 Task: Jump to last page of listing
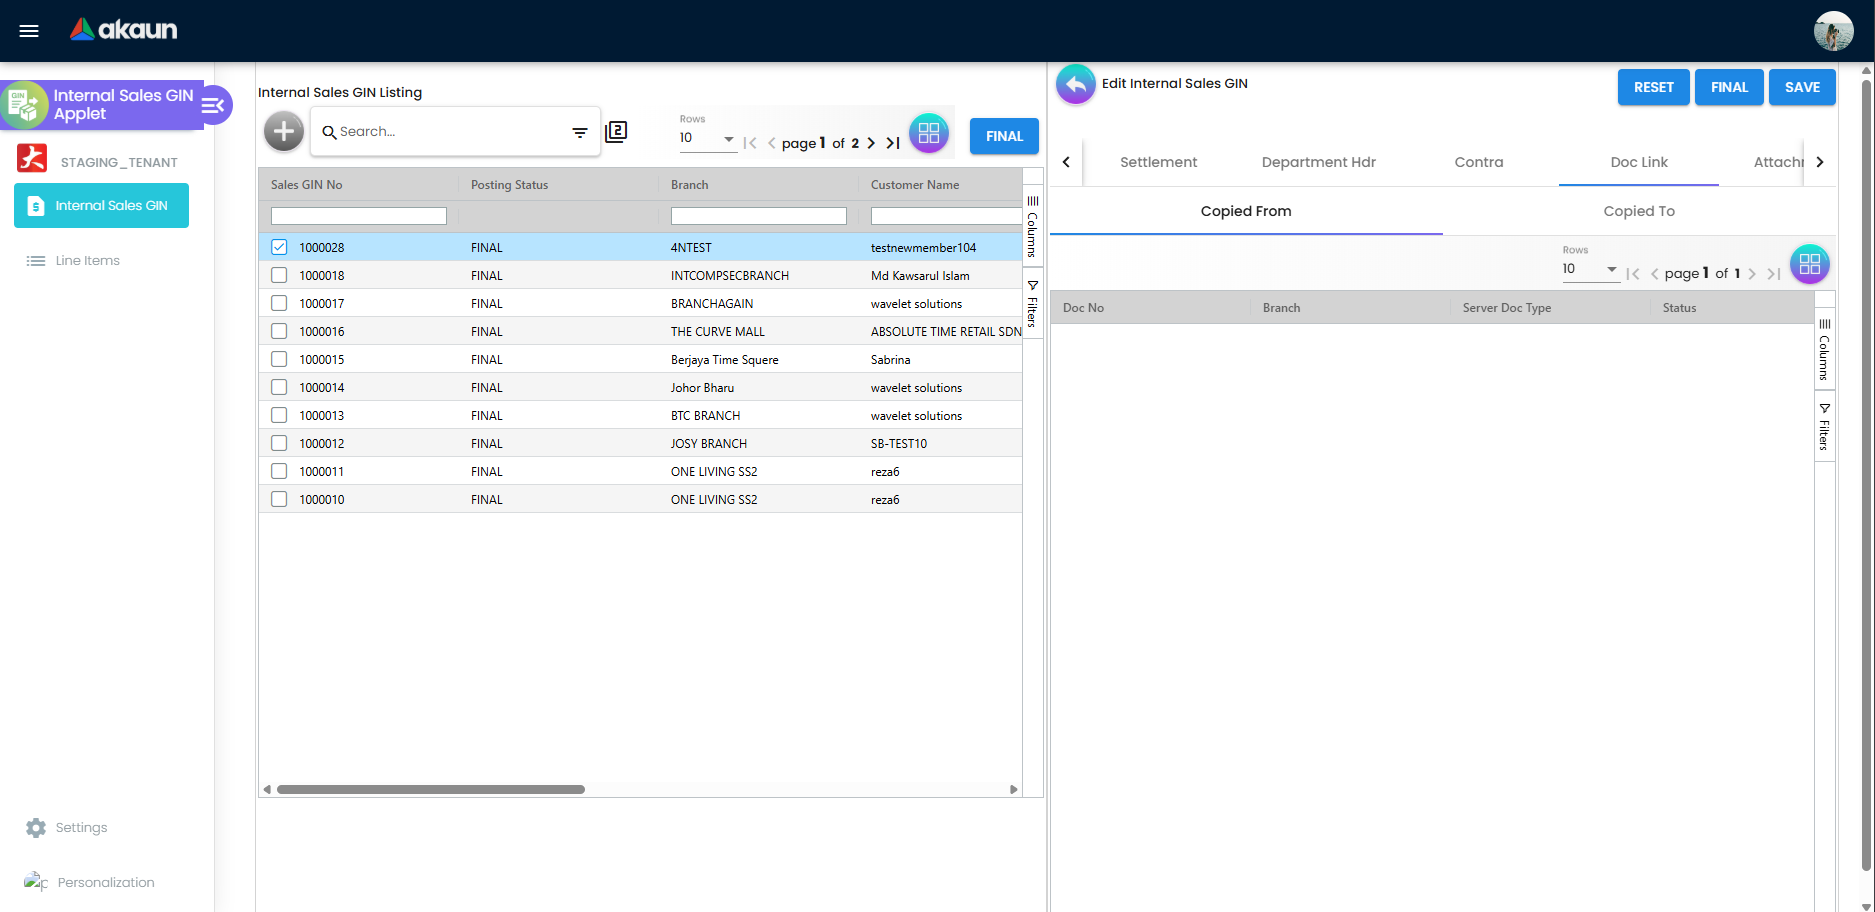click(893, 143)
